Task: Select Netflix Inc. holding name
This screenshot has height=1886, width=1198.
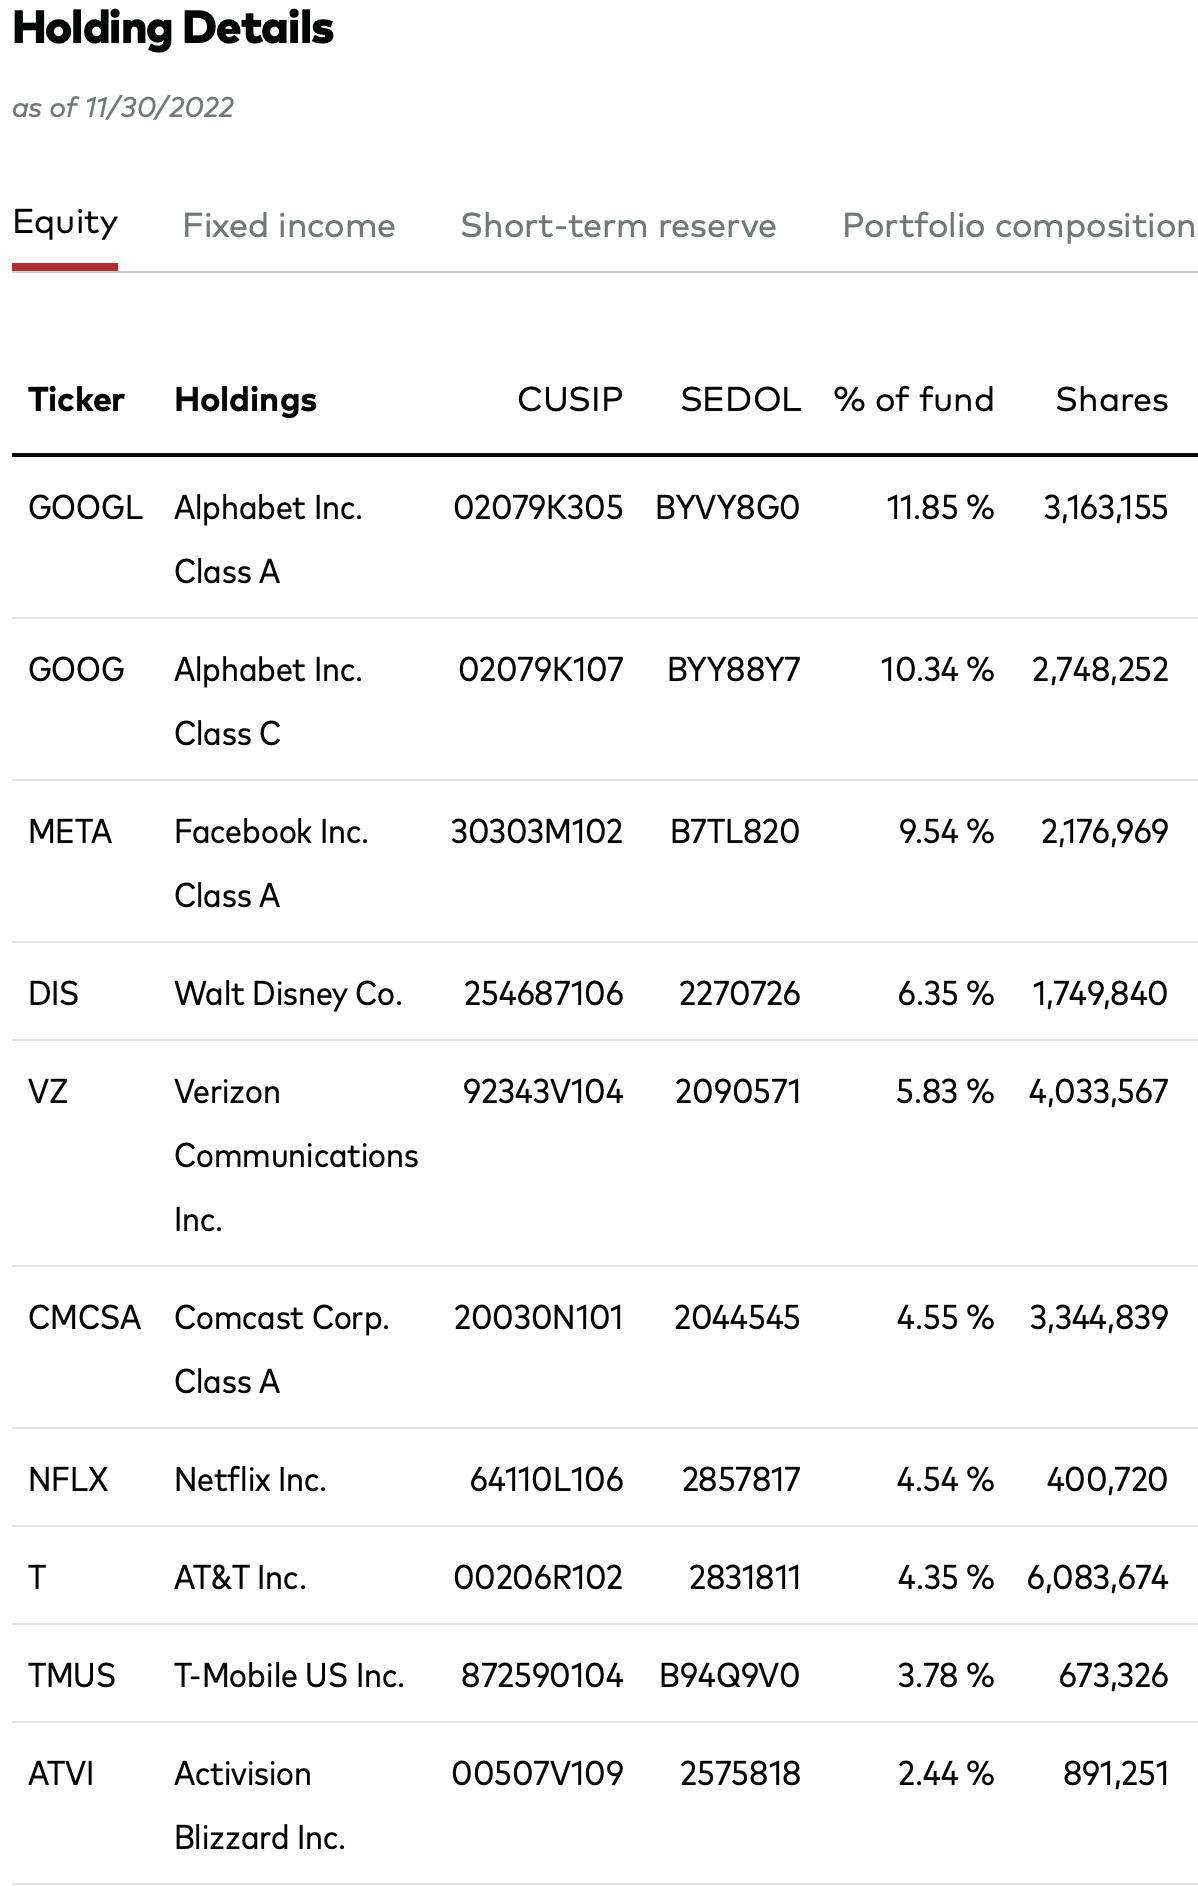Action: coord(250,1479)
